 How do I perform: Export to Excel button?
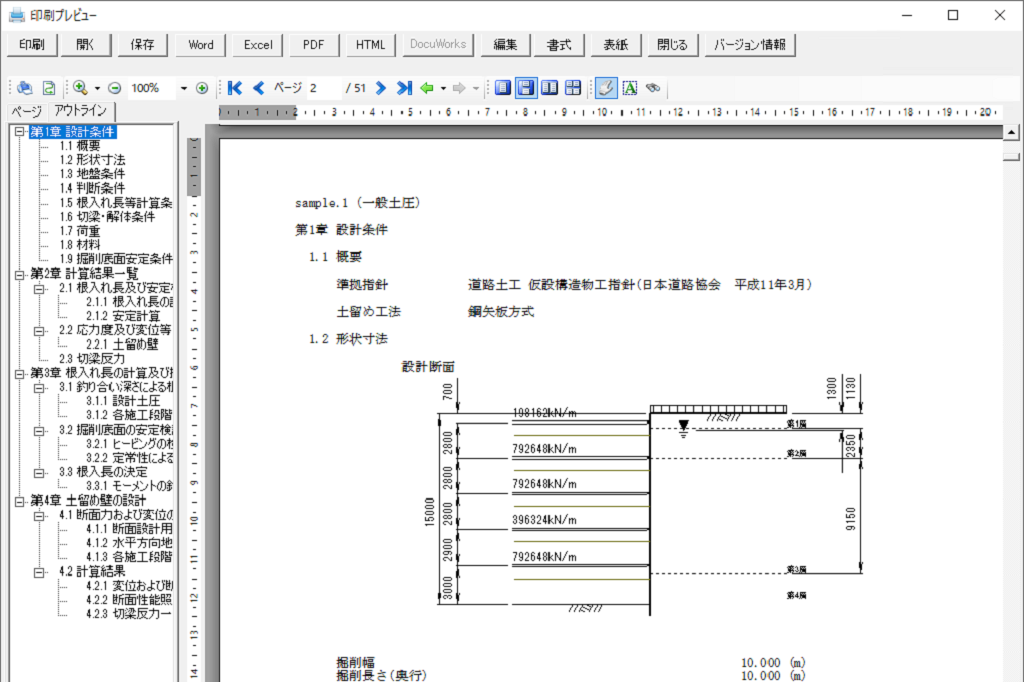(258, 44)
